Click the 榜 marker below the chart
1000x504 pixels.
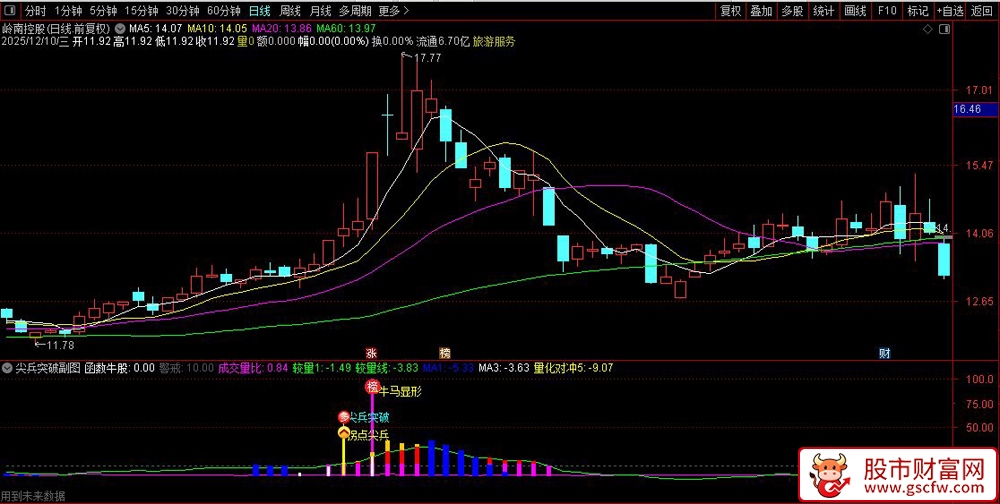445,353
